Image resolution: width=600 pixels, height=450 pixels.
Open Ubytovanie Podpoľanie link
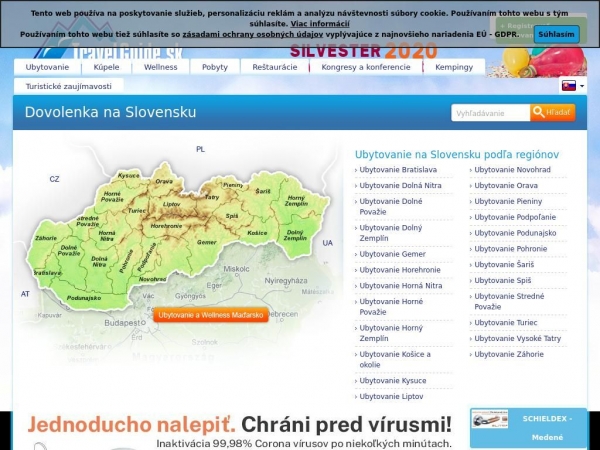[x=515, y=217]
